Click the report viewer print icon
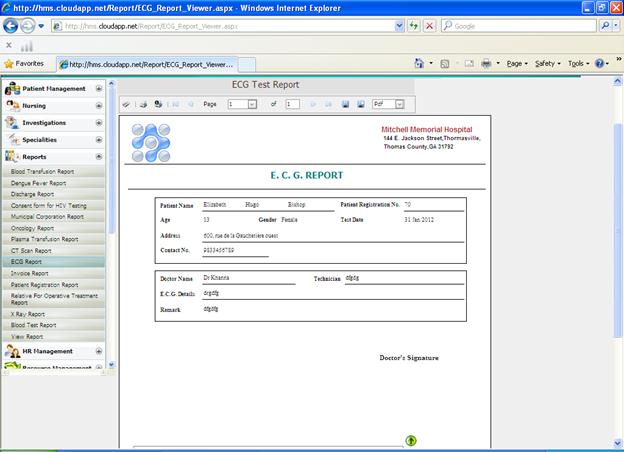The width and height of the screenshot is (624, 452). click(143, 104)
